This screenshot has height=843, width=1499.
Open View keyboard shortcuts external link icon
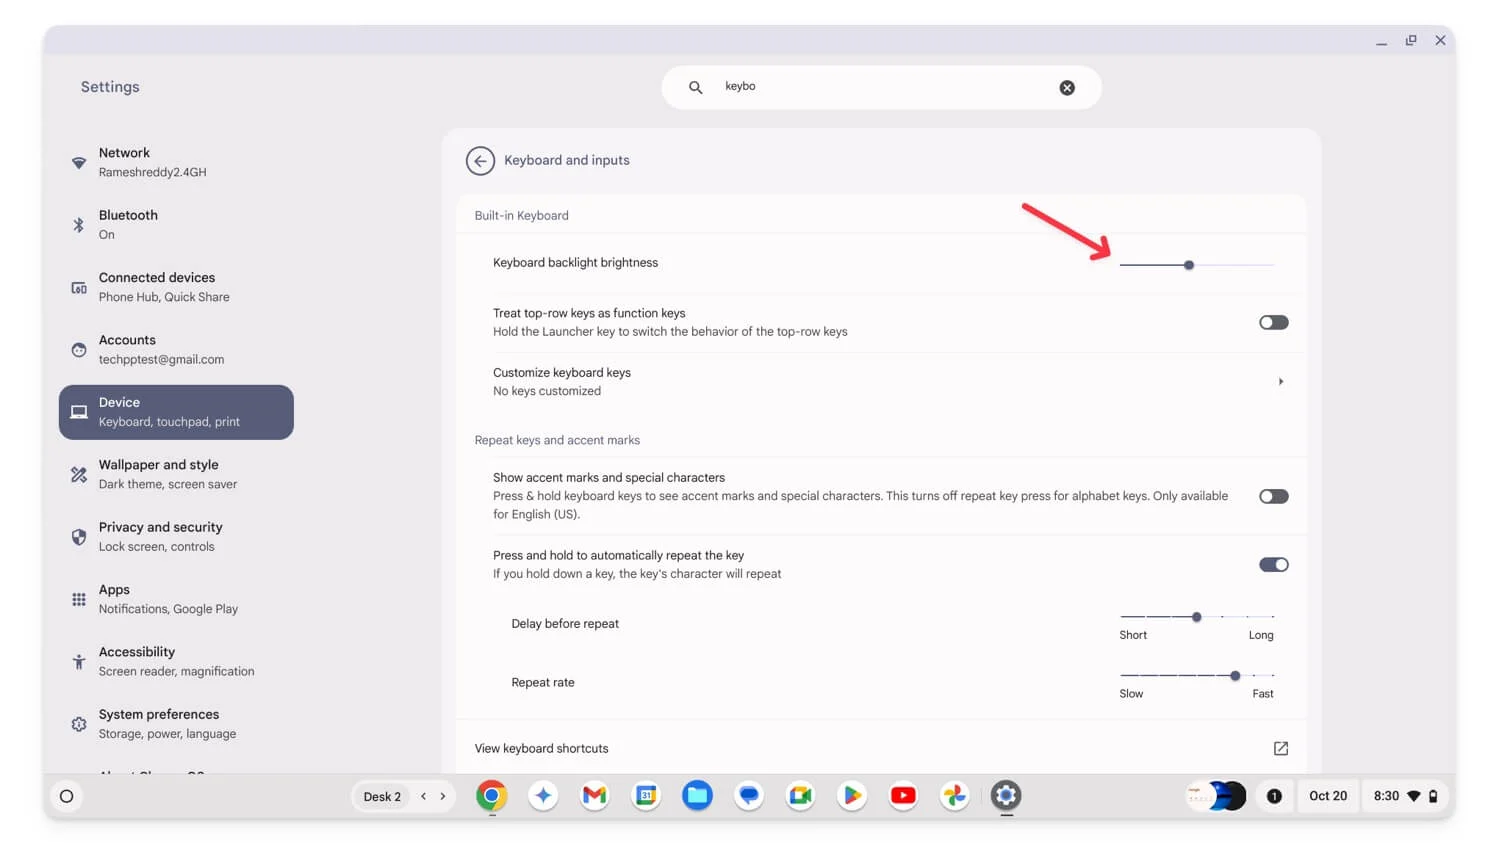pyautogui.click(x=1280, y=748)
